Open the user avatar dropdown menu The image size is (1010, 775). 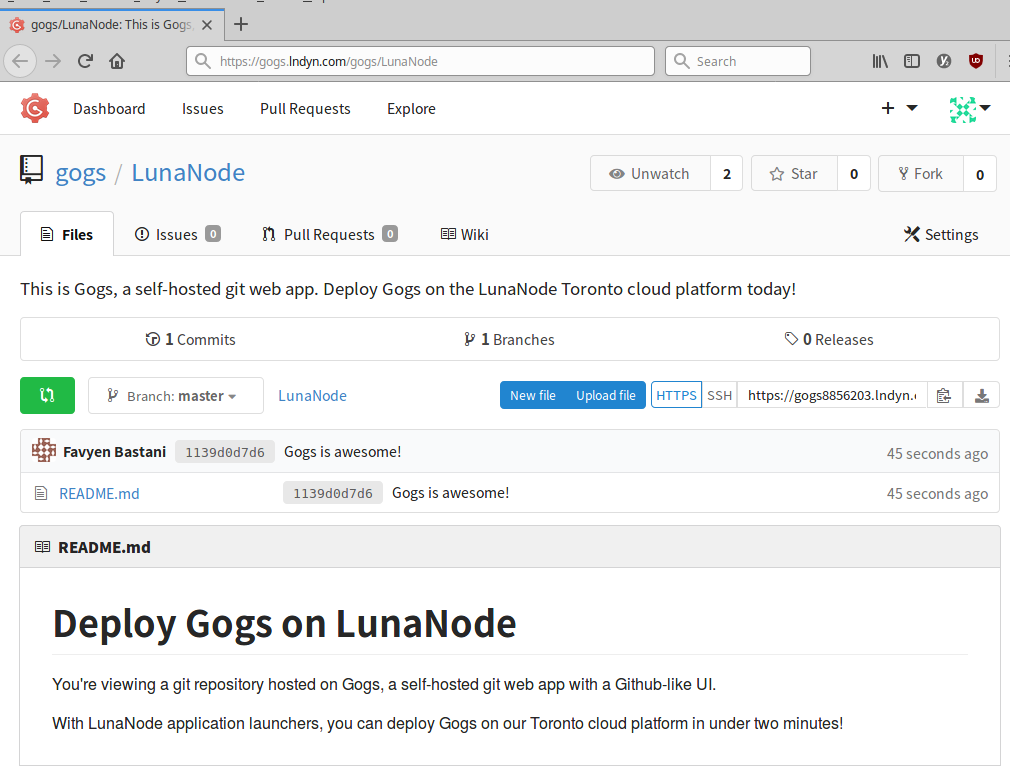969,109
